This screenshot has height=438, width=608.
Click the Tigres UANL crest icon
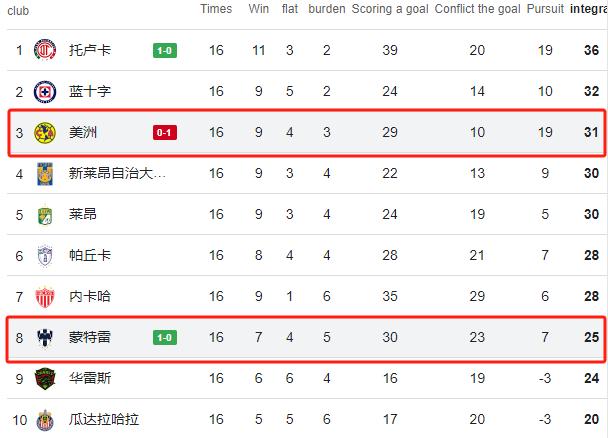45,174
